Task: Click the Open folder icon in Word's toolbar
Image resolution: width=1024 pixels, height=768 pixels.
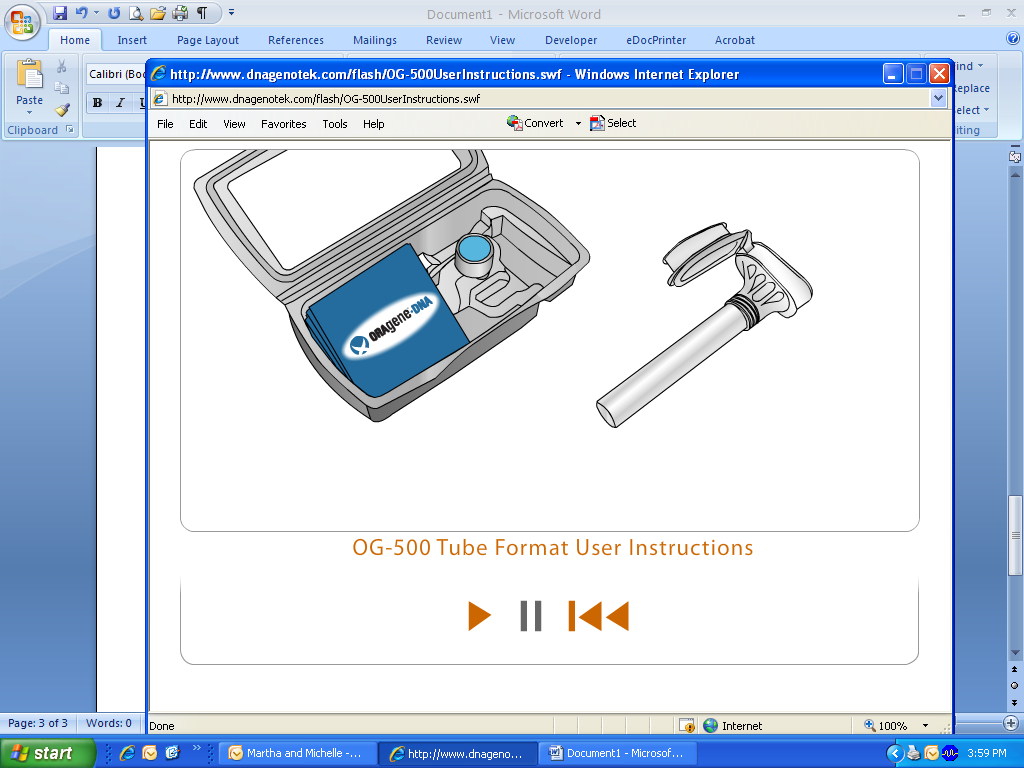Action: coord(158,13)
